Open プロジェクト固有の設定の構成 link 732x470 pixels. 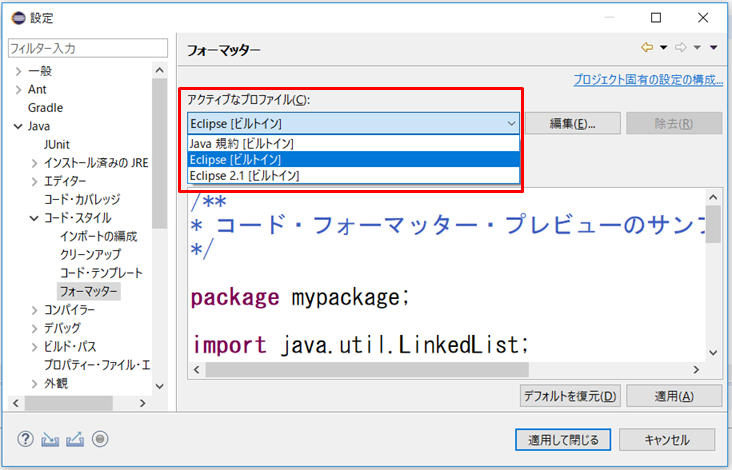pos(647,79)
